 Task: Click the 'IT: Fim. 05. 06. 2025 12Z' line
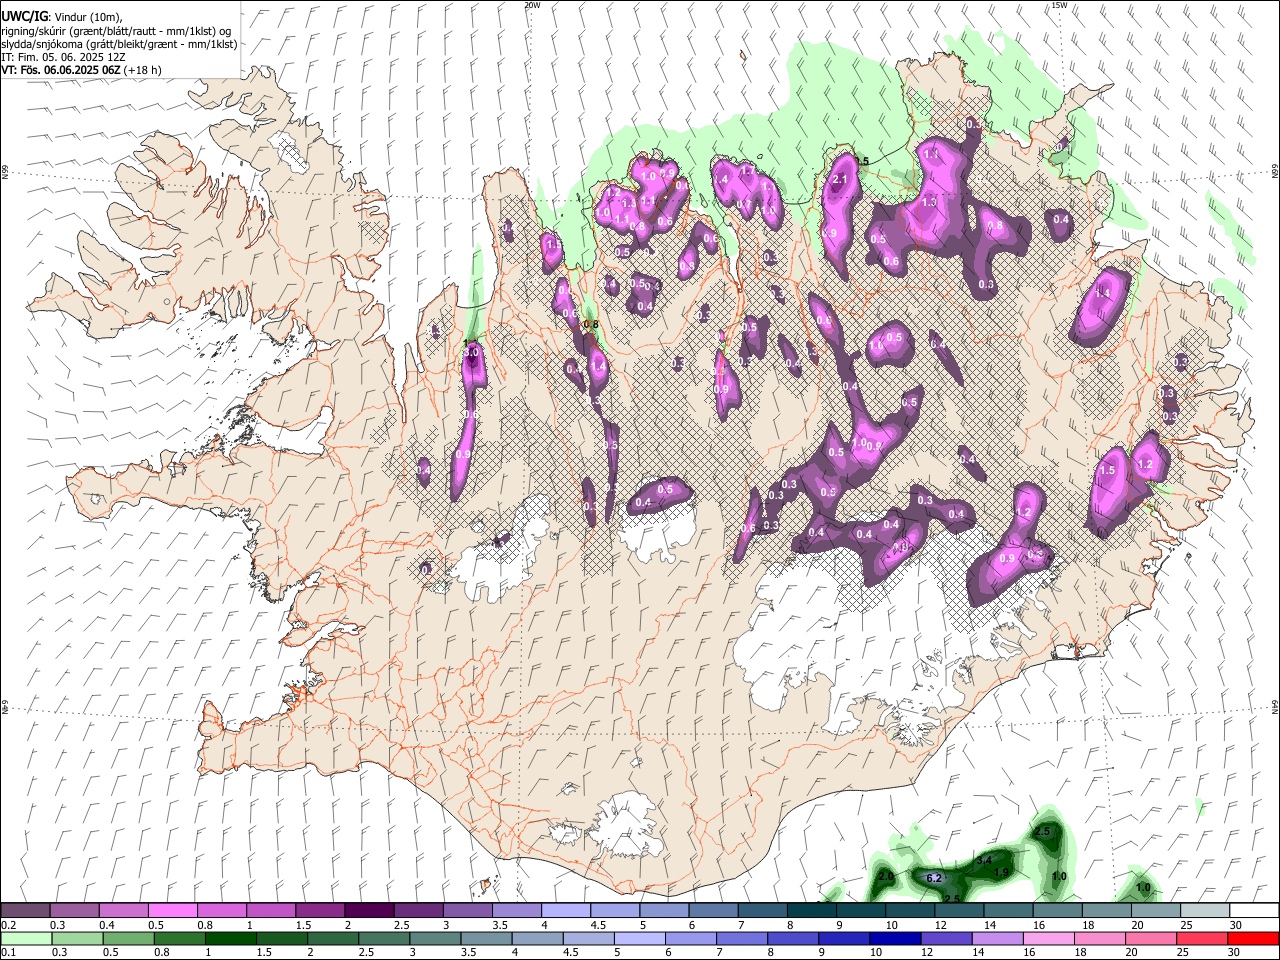61,57
